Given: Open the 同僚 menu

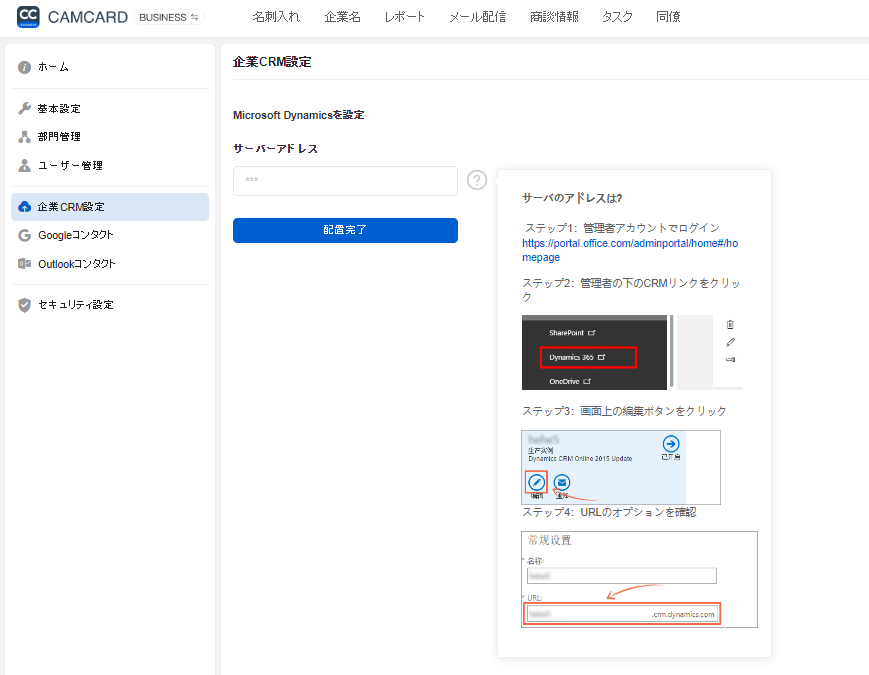Looking at the screenshot, I should (668, 17).
